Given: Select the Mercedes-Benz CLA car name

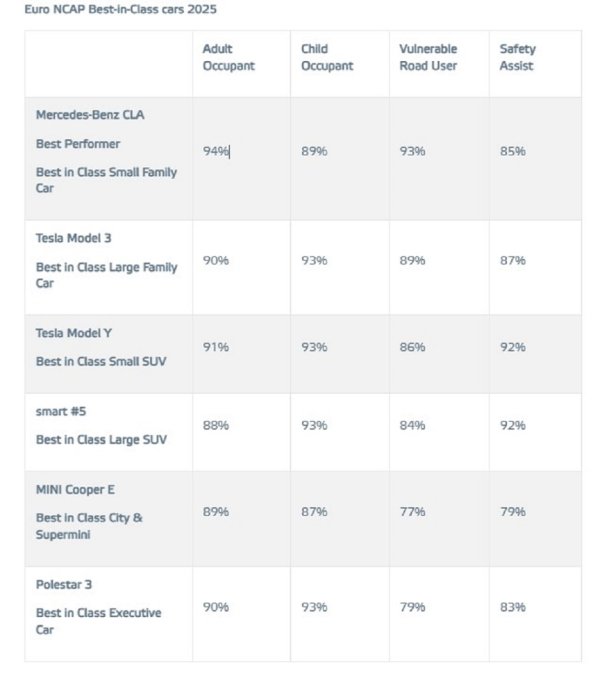Looking at the screenshot, I should click(x=89, y=115).
